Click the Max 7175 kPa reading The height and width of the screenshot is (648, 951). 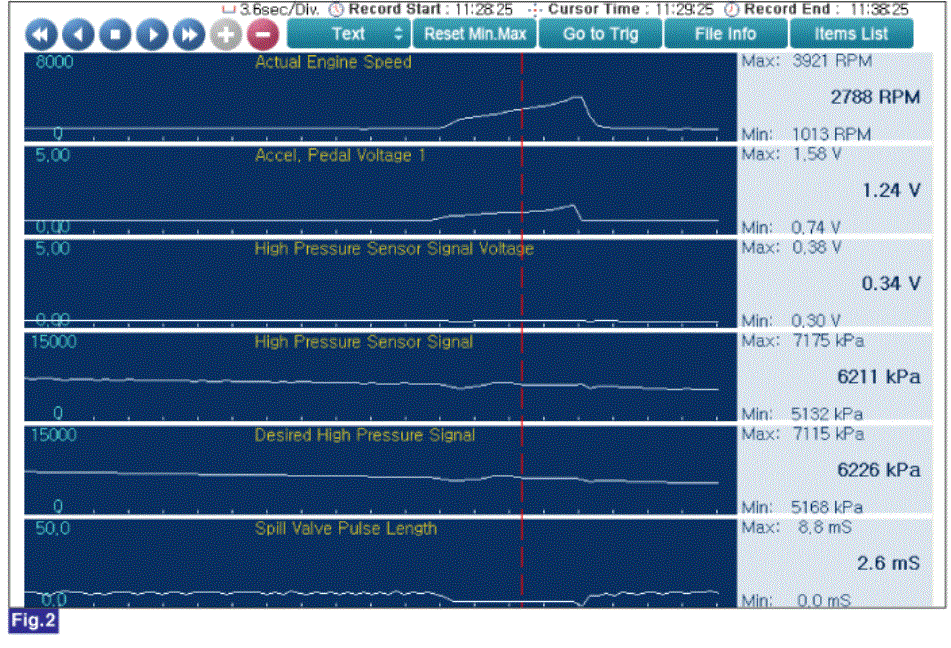tap(802, 341)
